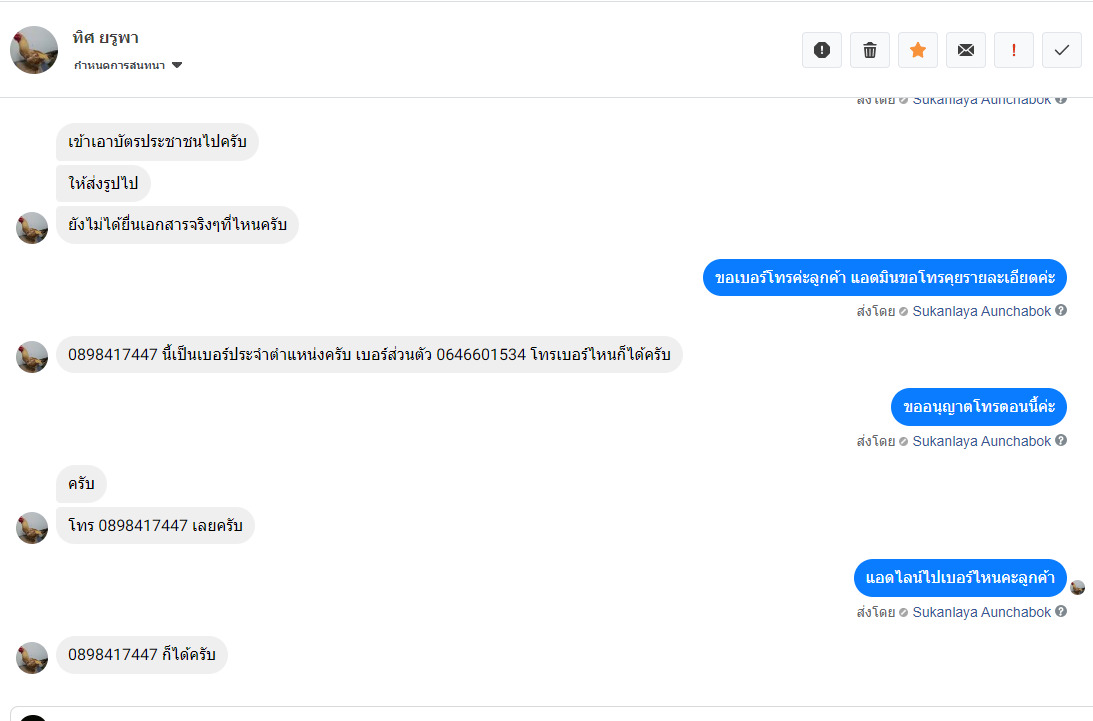The height and width of the screenshot is (721, 1093).
Task: Click help icon under the แอดไลน์ message
Action: tap(1061, 611)
